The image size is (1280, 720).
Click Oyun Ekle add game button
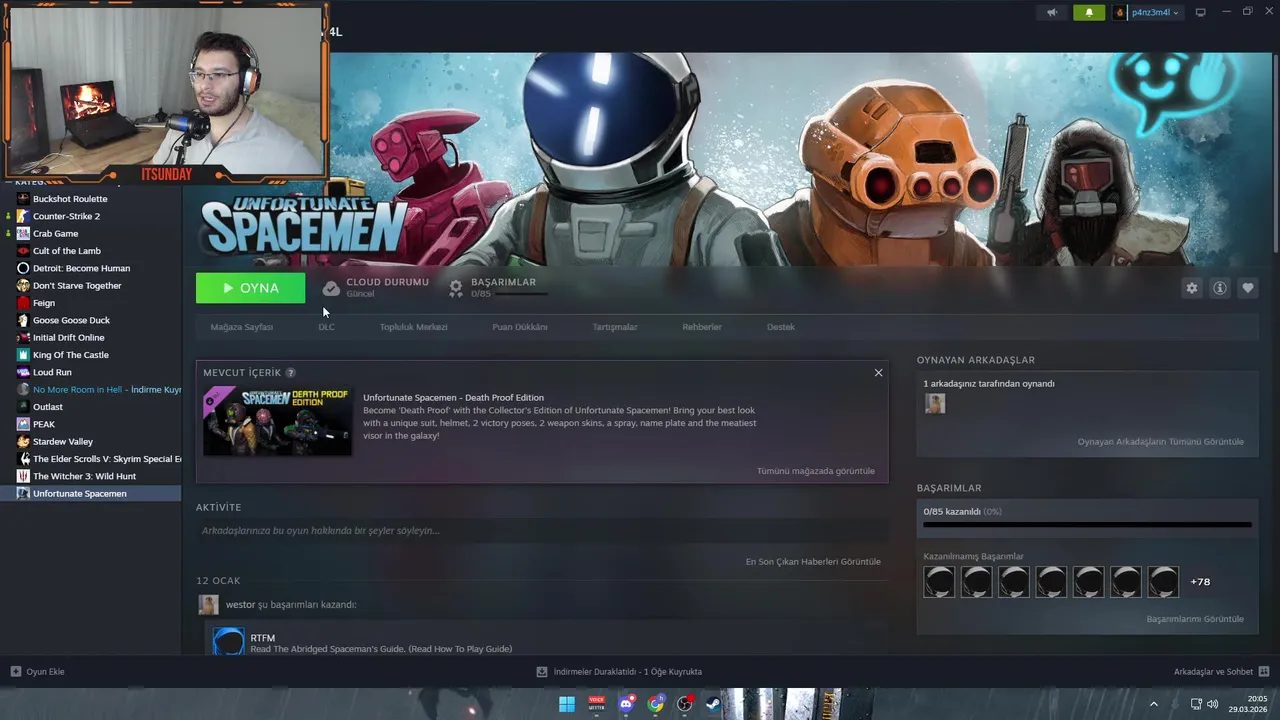click(x=38, y=672)
